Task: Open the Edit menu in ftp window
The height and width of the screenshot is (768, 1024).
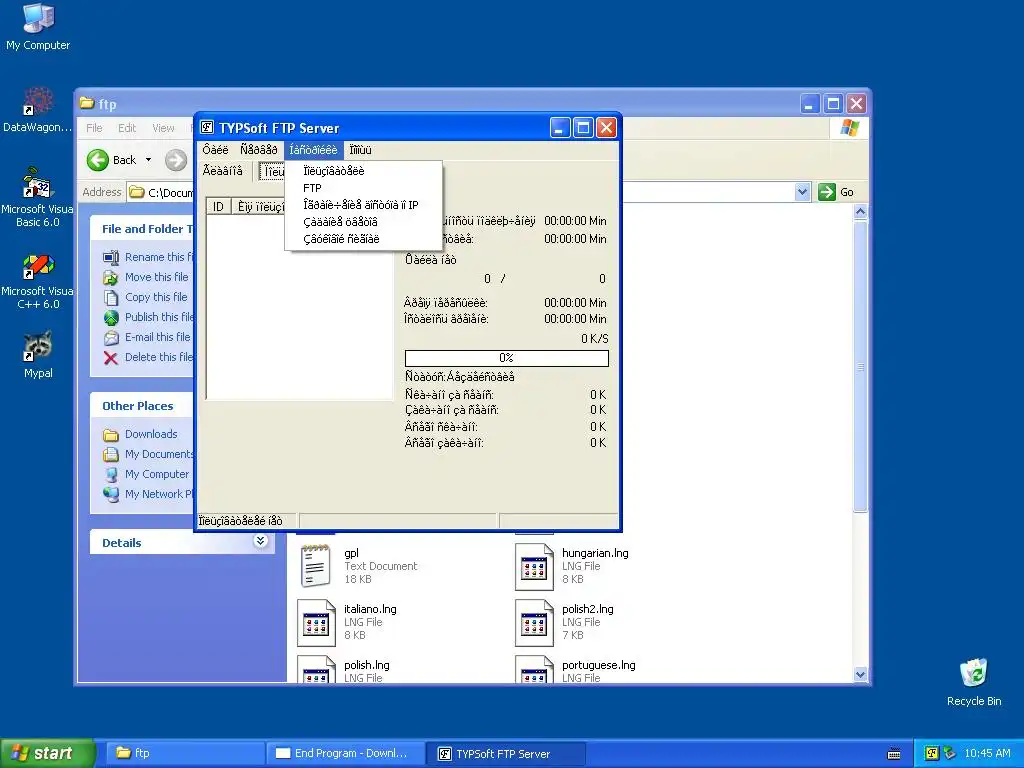Action: (x=127, y=128)
